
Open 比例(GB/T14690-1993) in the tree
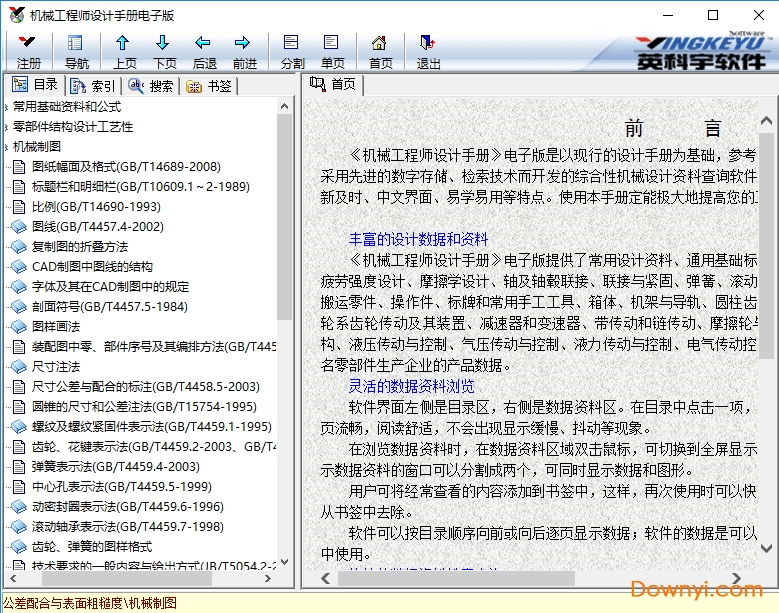click(96, 207)
